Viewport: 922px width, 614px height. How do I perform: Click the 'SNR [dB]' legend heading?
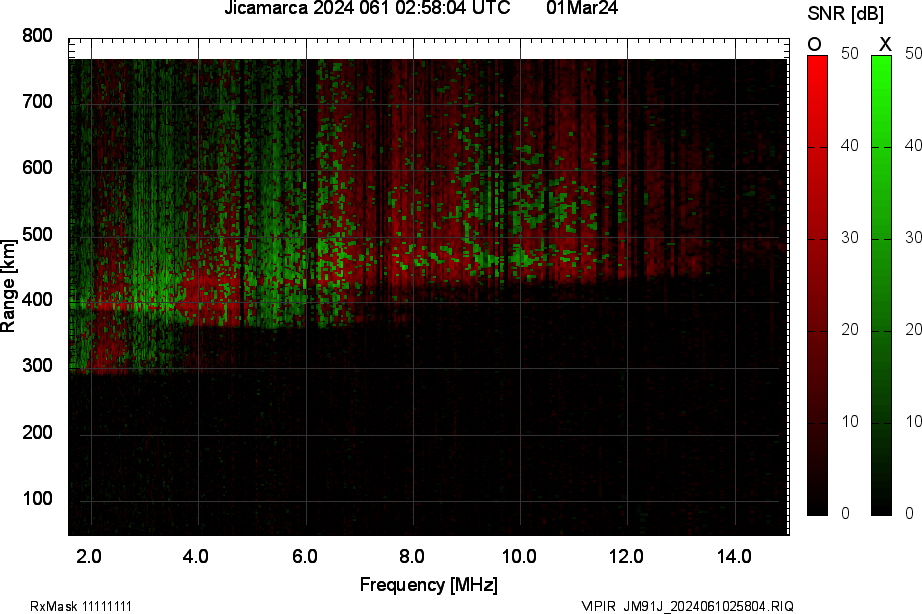[844, 12]
